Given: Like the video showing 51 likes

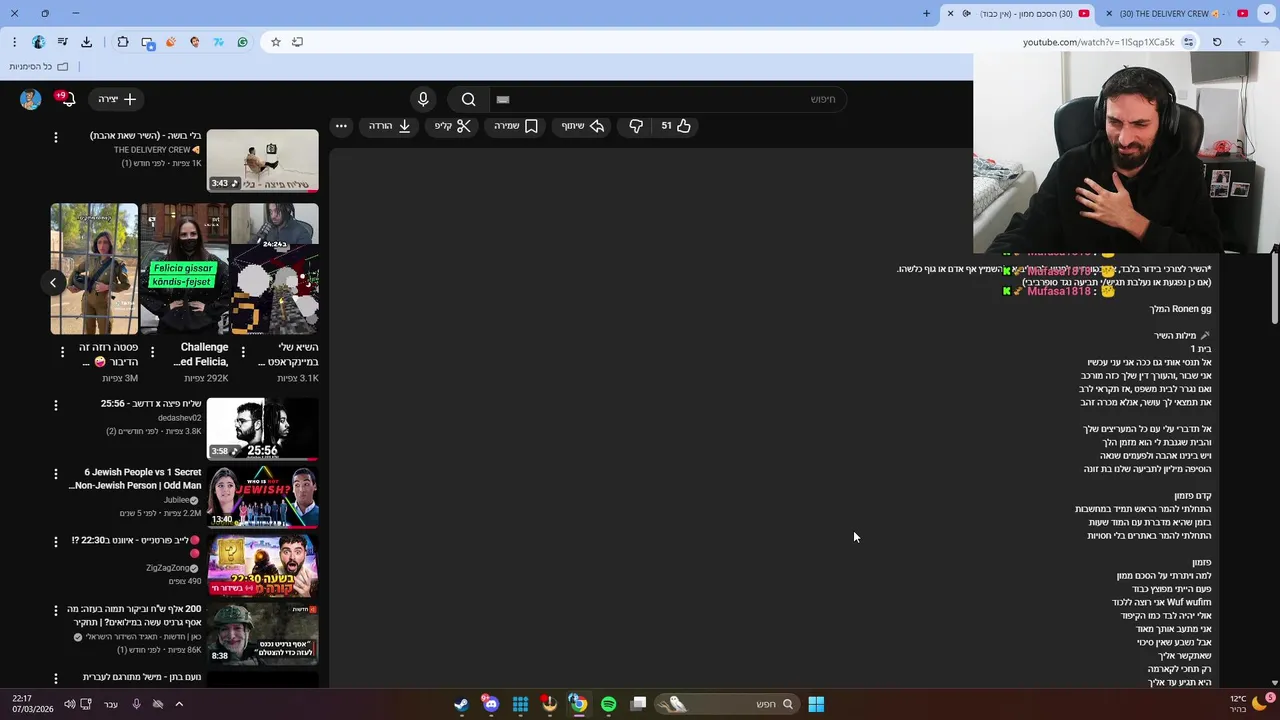Looking at the screenshot, I should [x=677, y=126].
